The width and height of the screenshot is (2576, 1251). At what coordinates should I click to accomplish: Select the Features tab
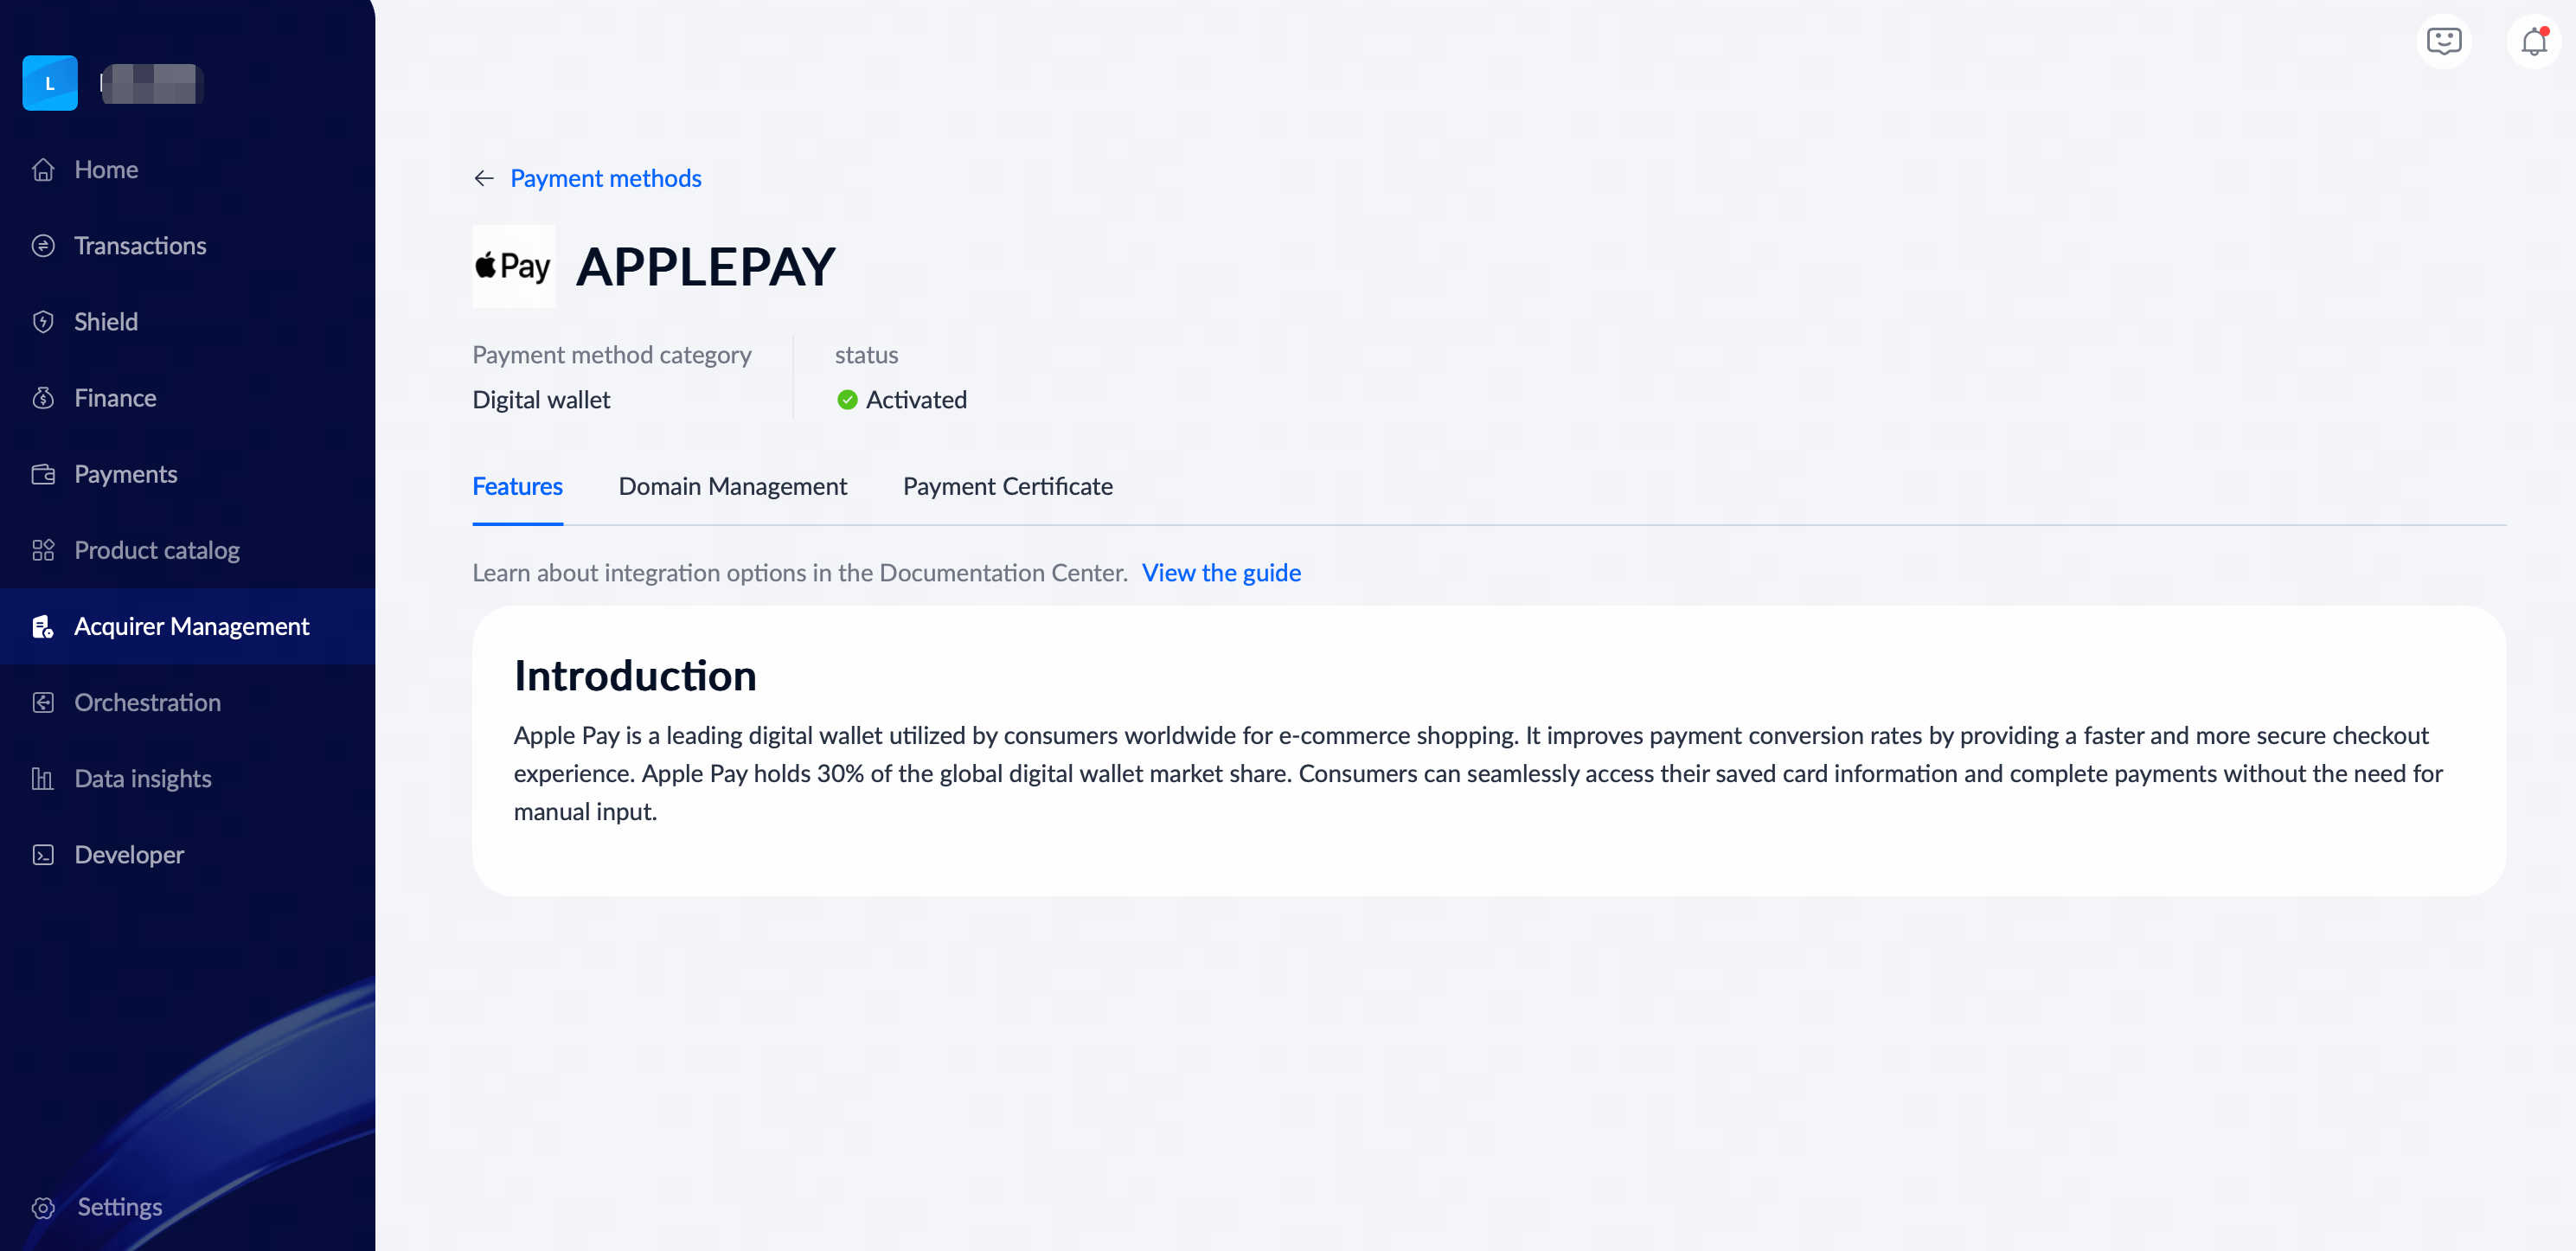[x=517, y=487]
